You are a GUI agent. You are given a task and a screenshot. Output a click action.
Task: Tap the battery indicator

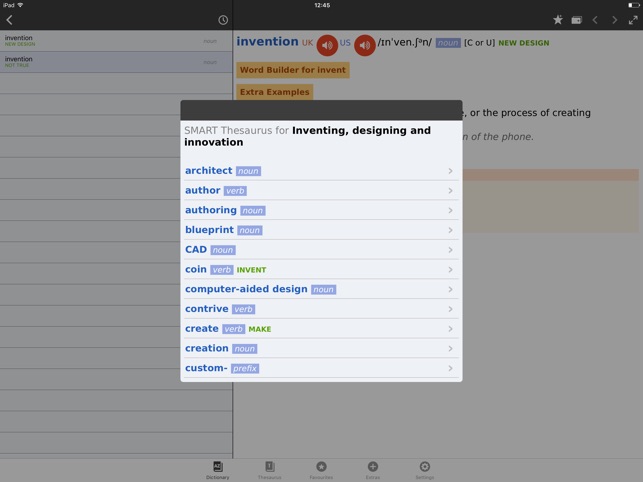coord(634,5)
